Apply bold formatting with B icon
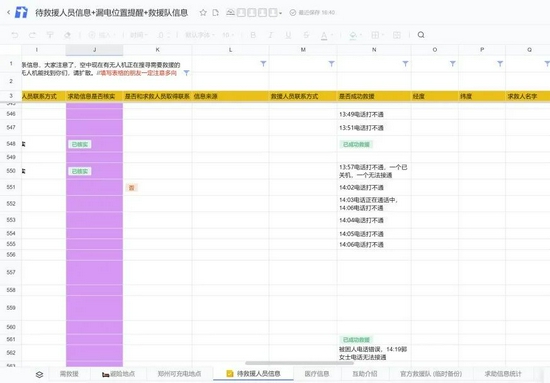550x383 pixels. [253, 35]
